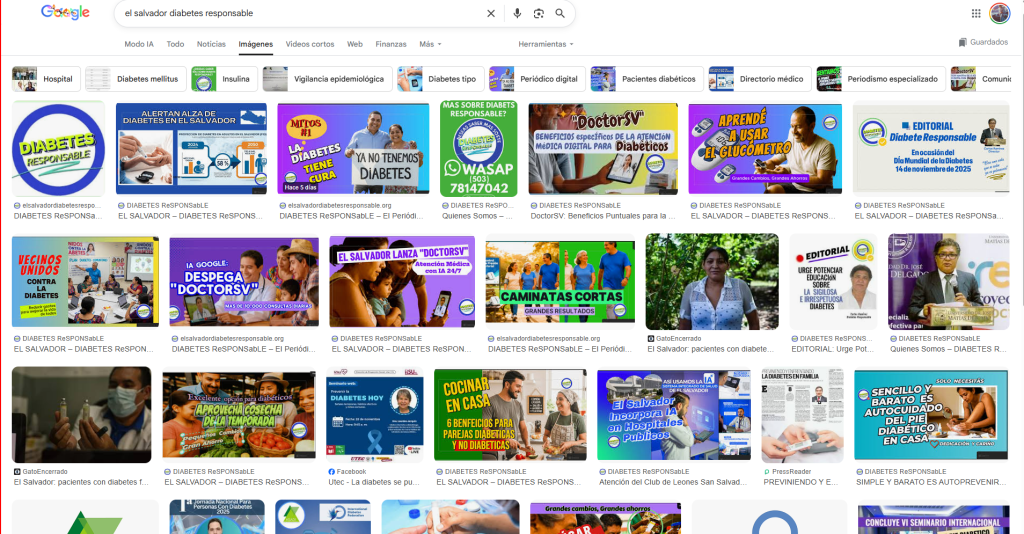The image size is (1024, 534).
Task: Click the magnifying glass search icon
Action: point(560,13)
